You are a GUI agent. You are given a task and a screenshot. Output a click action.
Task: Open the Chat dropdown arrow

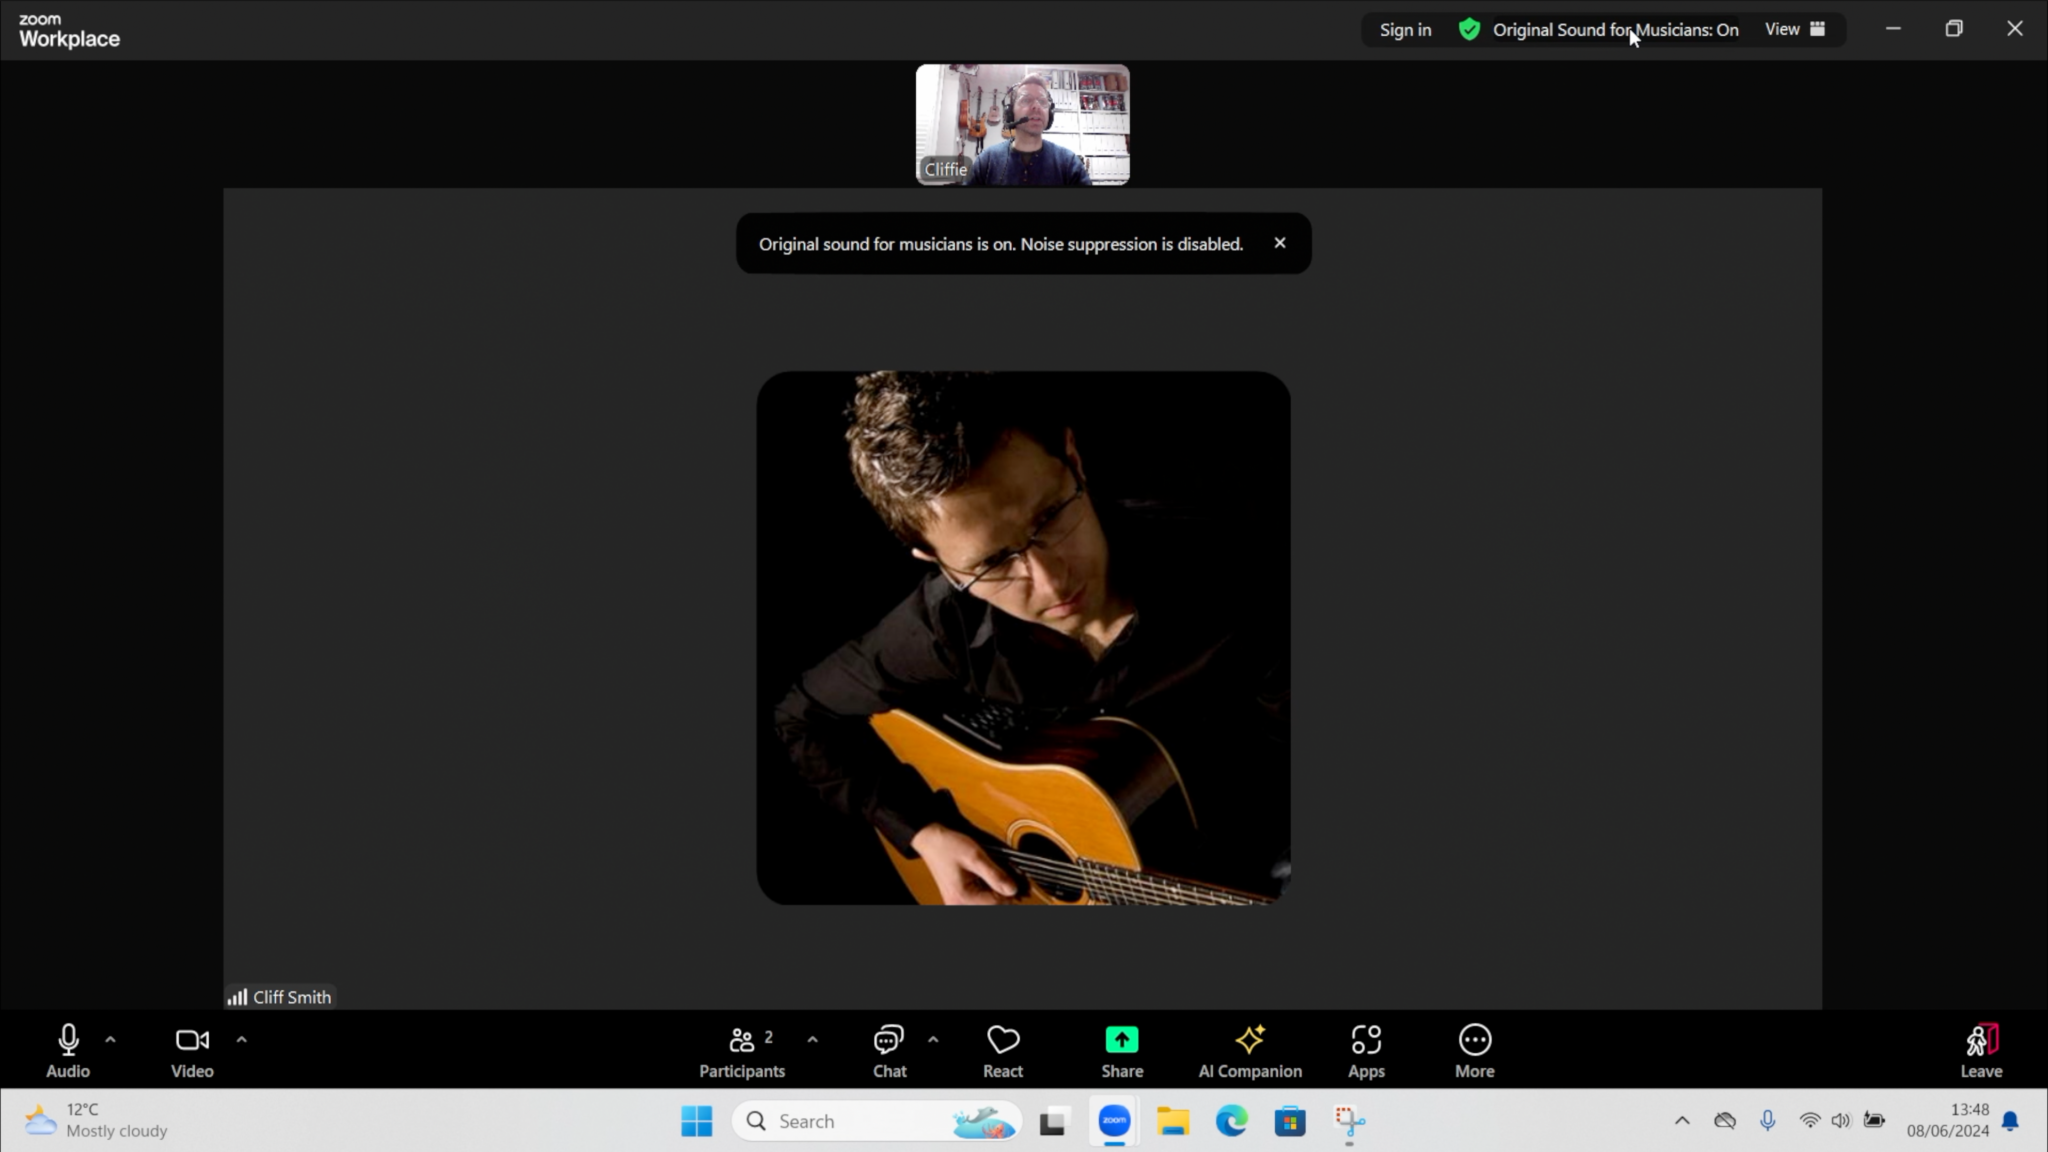[934, 1038]
